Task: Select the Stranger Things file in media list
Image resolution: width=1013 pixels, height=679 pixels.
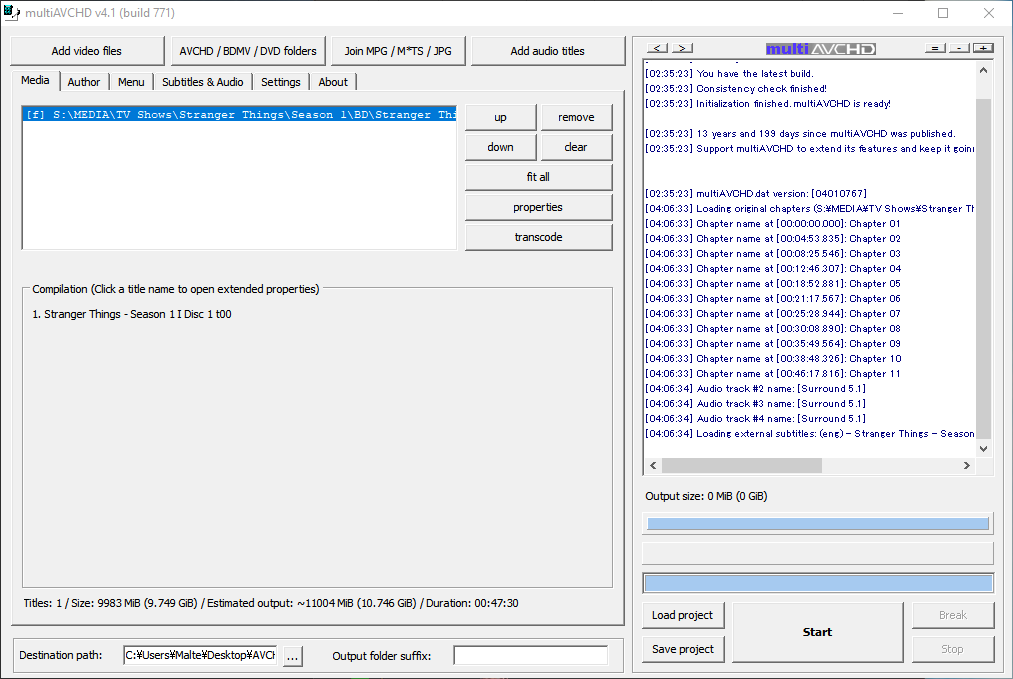Action: (x=240, y=115)
